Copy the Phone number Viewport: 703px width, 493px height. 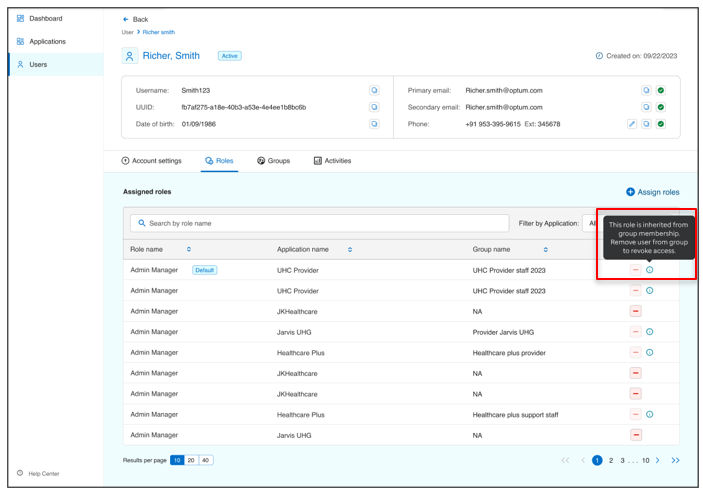click(646, 124)
